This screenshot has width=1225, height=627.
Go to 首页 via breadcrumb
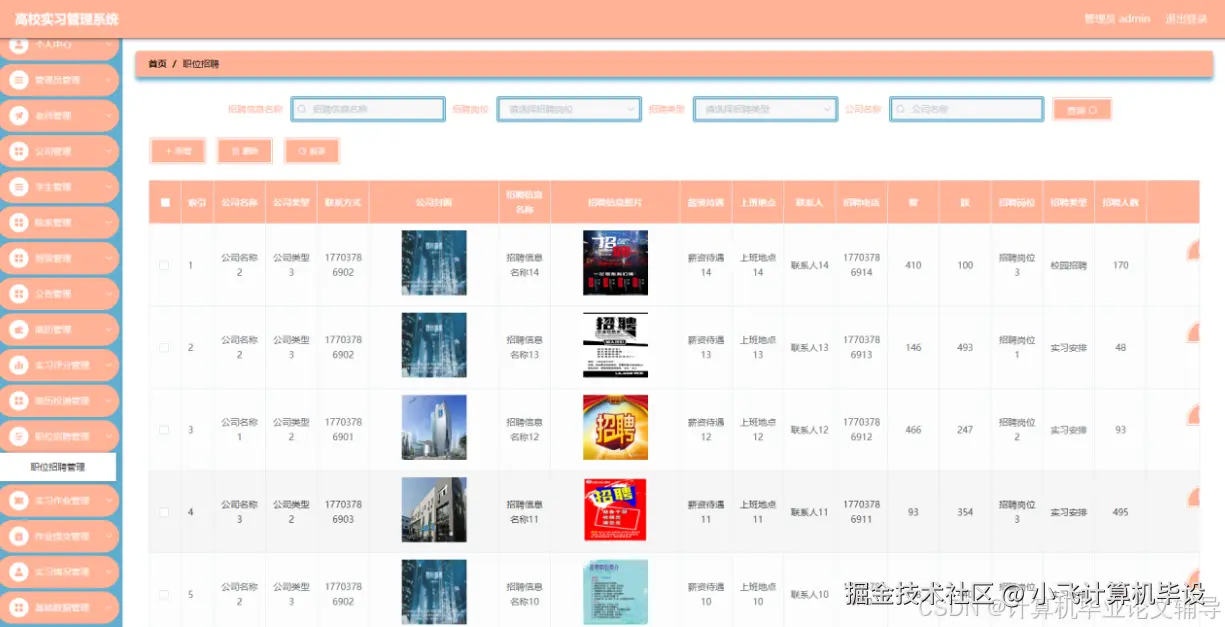click(x=157, y=64)
